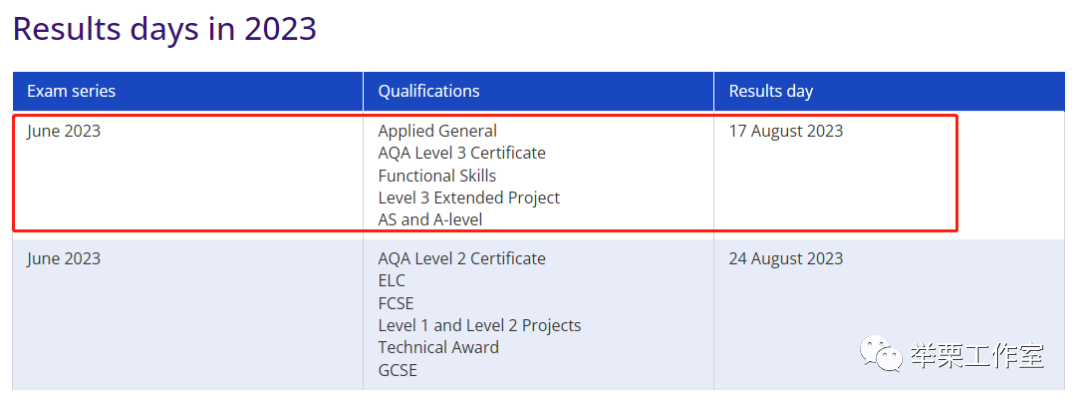This screenshot has width=1080, height=404.
Task: Select the "Exam series" column header
Action: tap(71, 91)
